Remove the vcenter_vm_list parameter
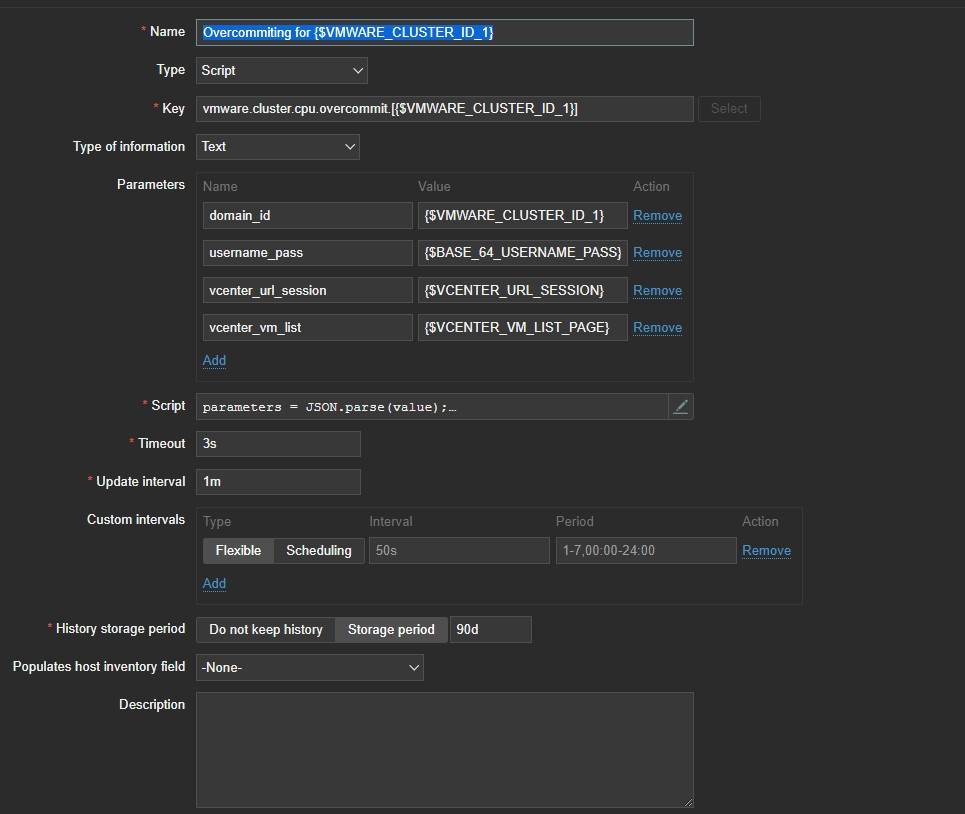This screenshot has width=965, height=814. click(x=657, y=328)
